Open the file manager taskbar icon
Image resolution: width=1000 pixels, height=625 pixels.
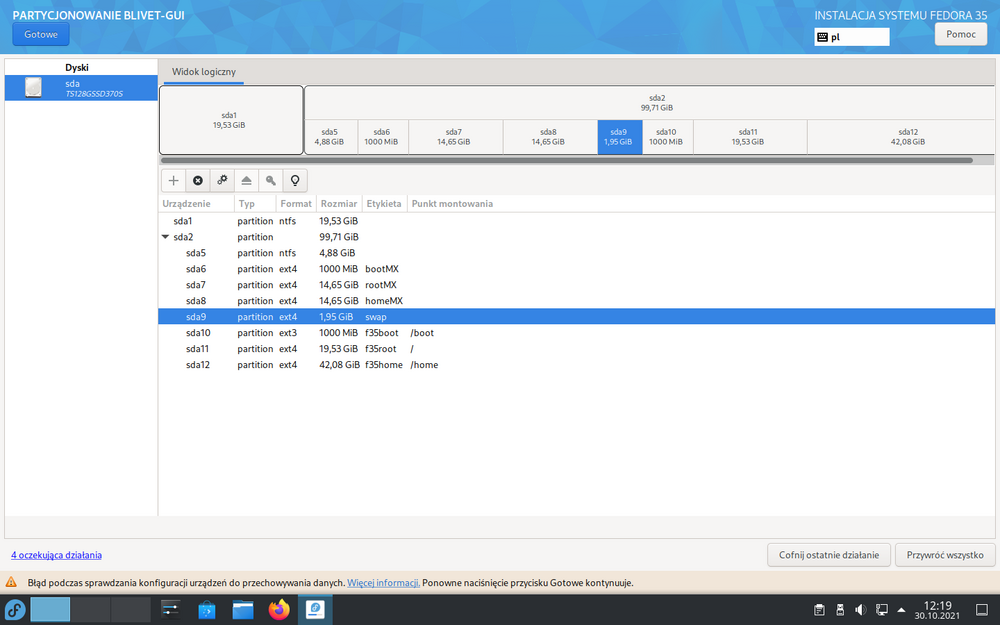243,610
